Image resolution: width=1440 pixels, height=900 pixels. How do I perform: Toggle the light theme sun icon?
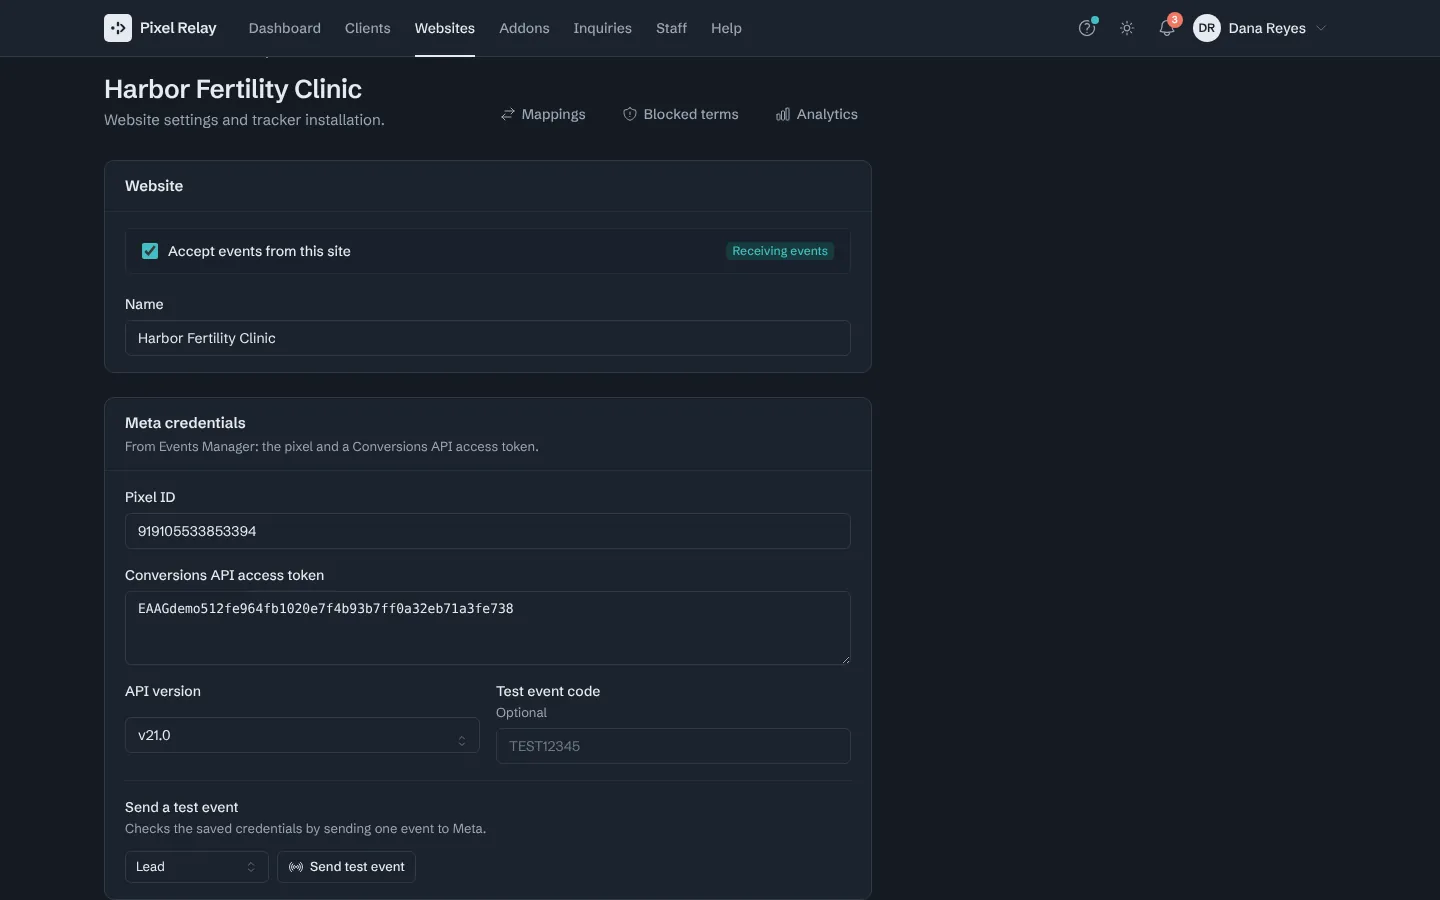pyautogui.click(x=1127, y=28)
